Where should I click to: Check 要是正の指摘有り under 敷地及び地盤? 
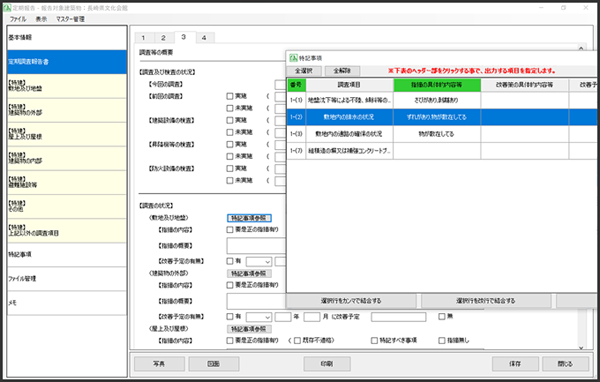coord(230,230)
